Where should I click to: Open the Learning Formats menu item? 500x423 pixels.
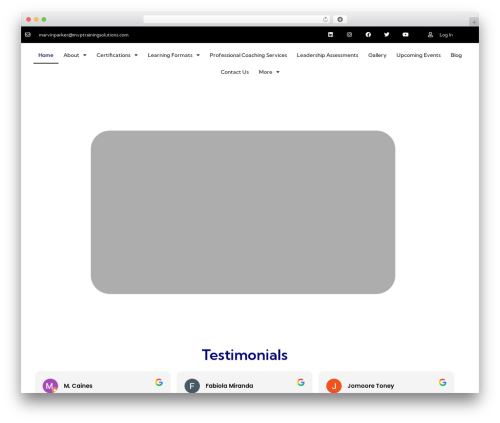[x=170, y=55]
